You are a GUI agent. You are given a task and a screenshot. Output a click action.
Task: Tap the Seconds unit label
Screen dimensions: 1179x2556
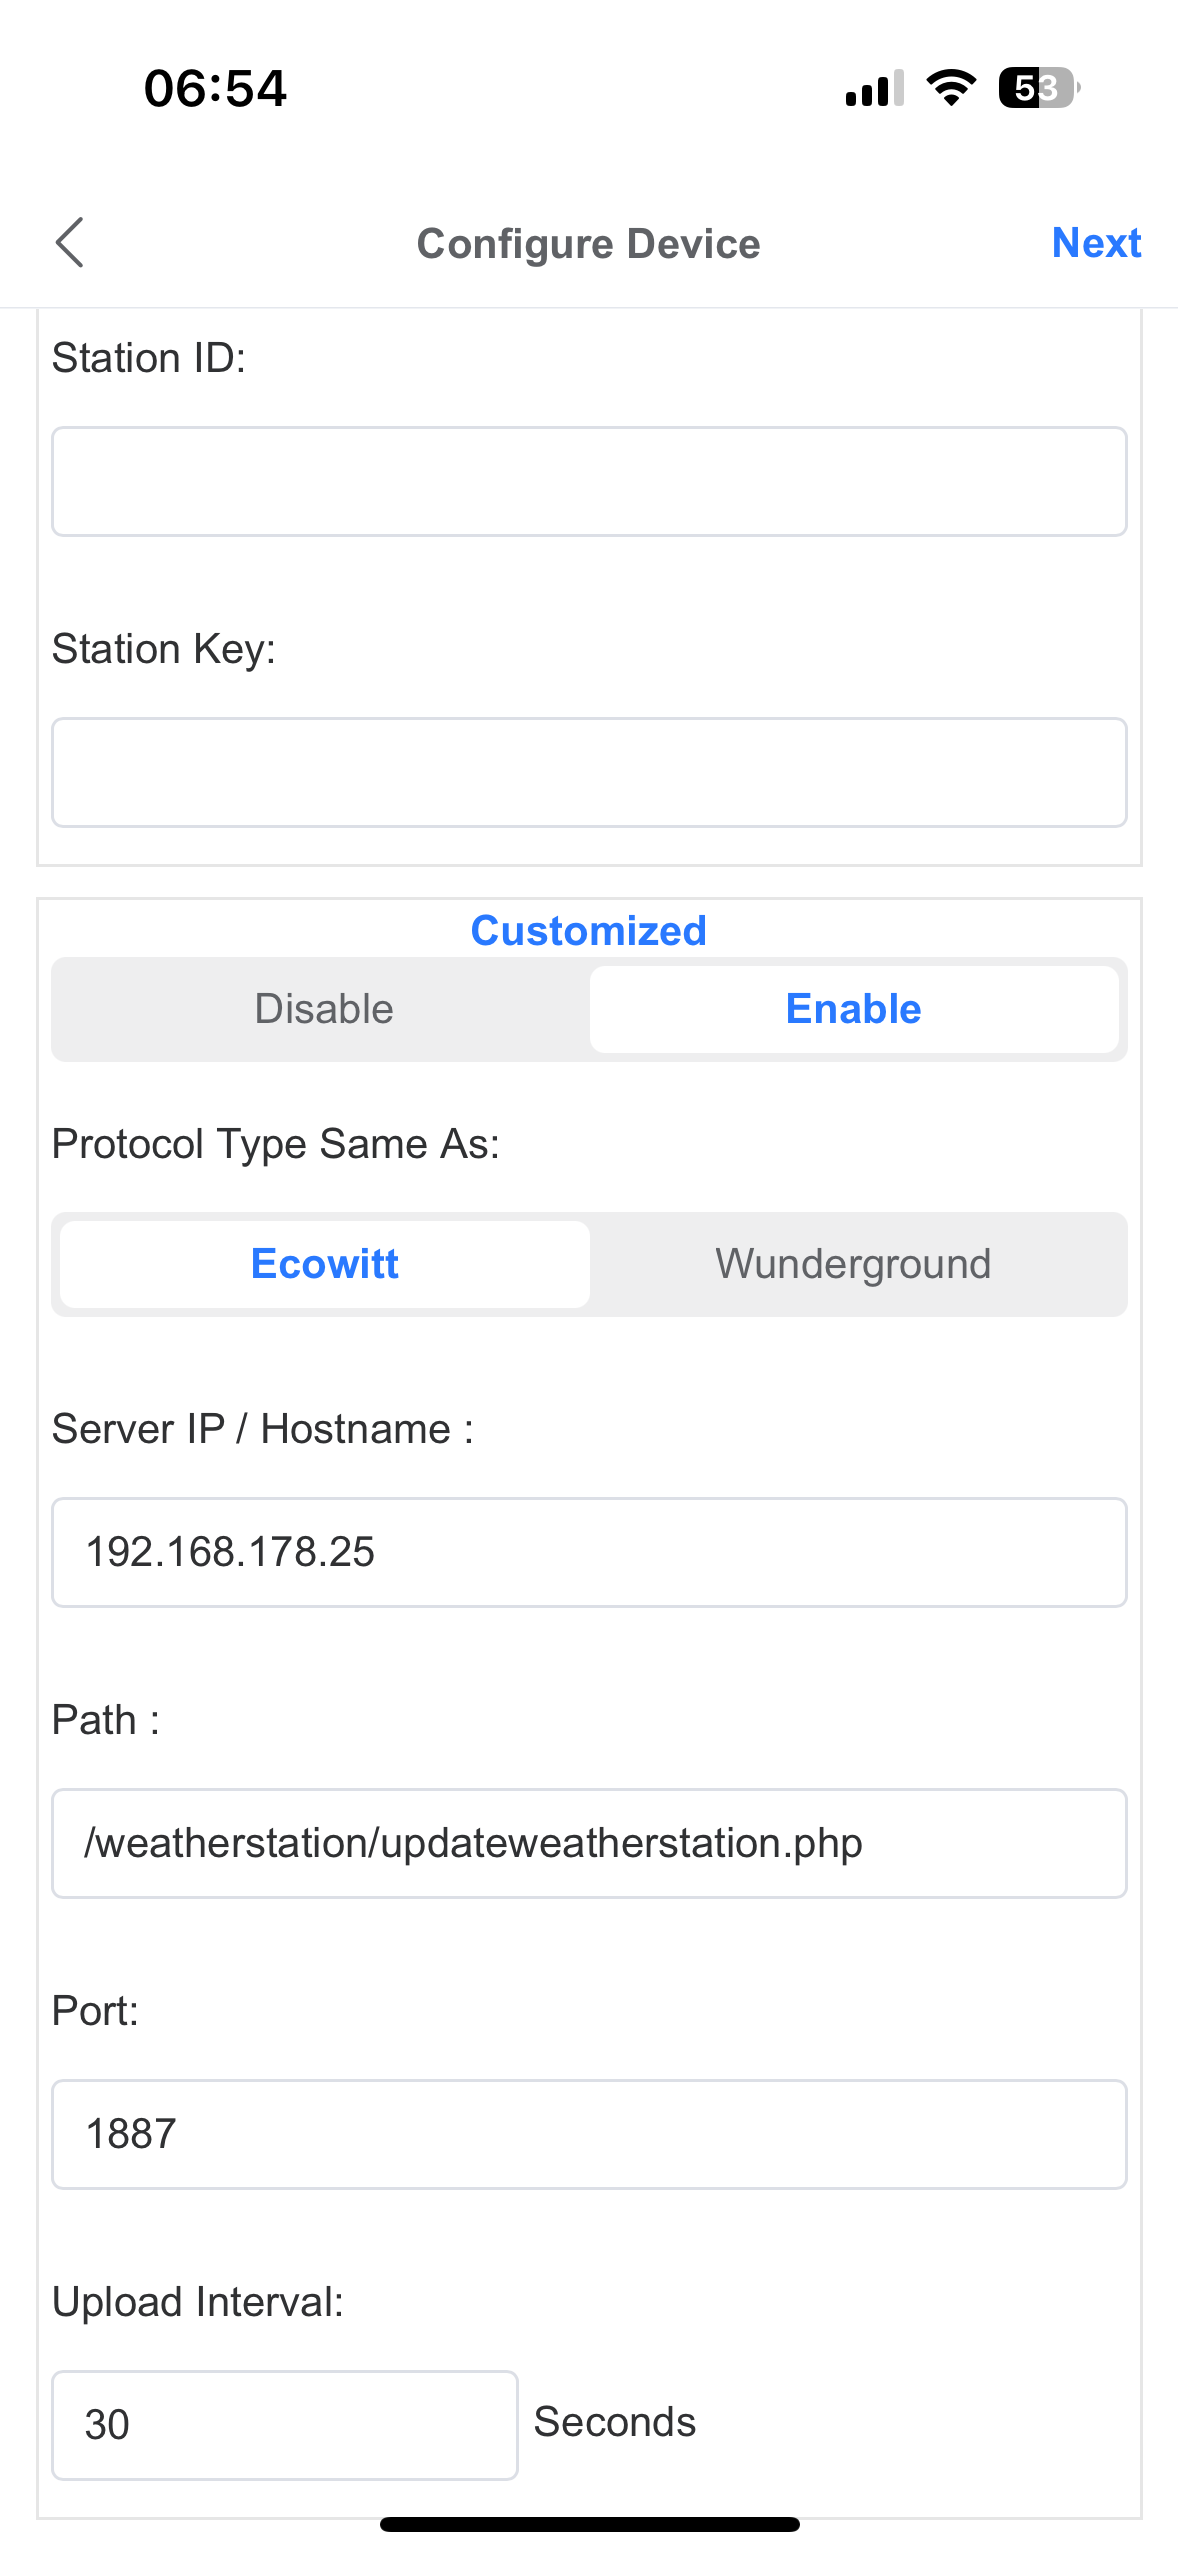coord(615,2422)
